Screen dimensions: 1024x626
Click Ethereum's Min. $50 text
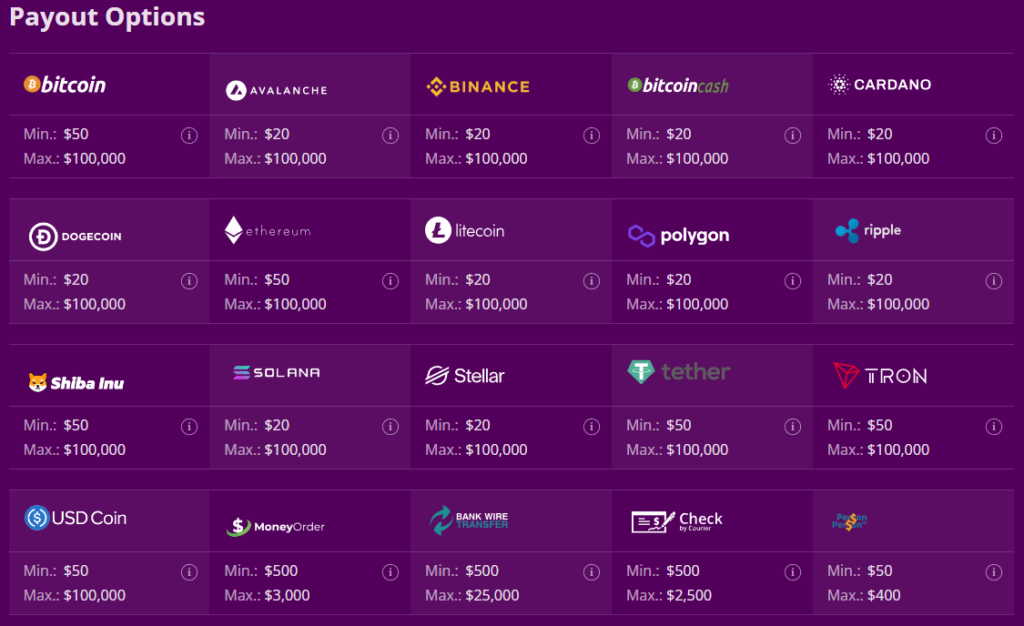click(257, 279)
